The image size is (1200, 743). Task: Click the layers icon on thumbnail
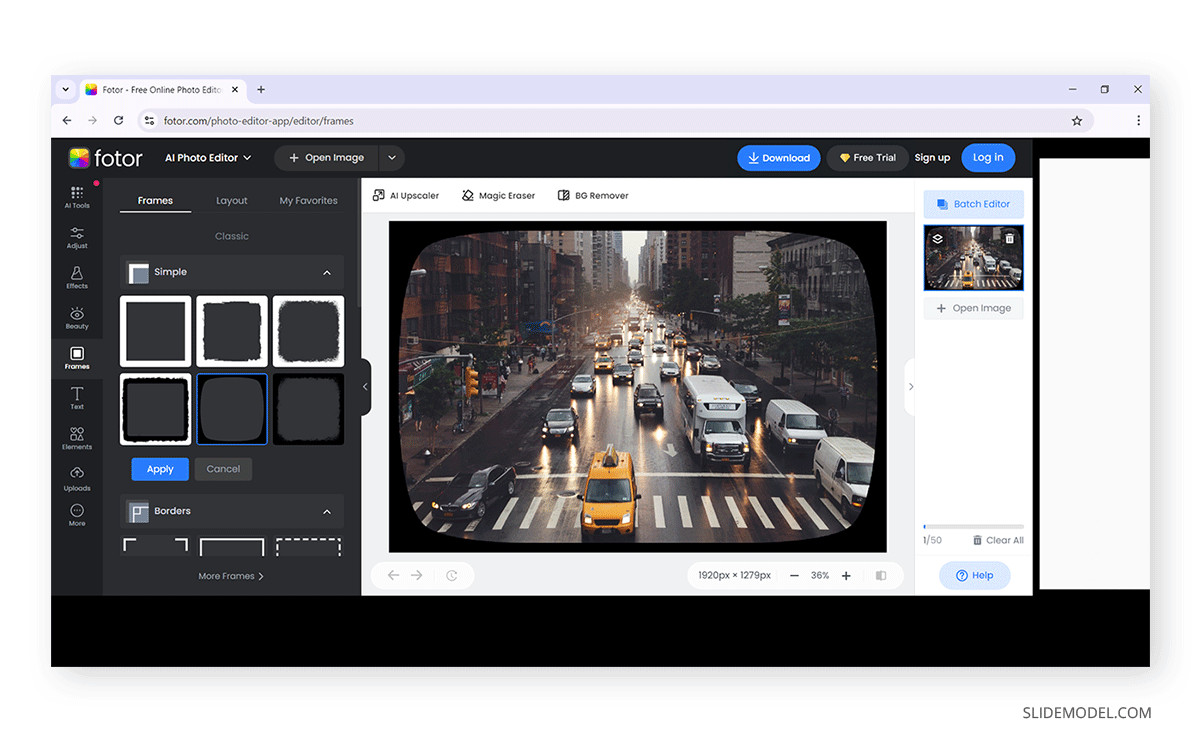click(x=937, y=239)
